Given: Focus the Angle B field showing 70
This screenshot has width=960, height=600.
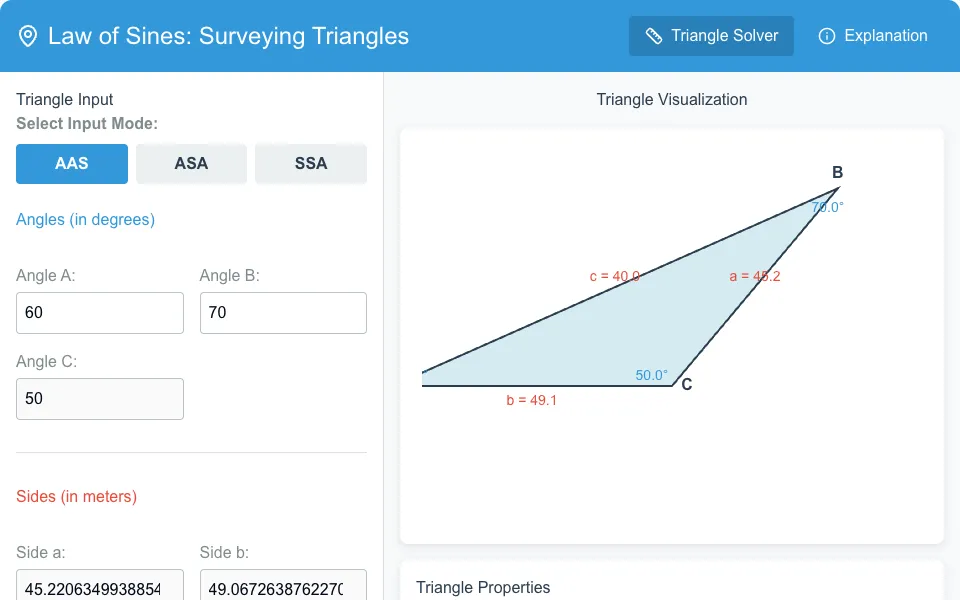Looking at the screenshot, I should tap(283, 313).
